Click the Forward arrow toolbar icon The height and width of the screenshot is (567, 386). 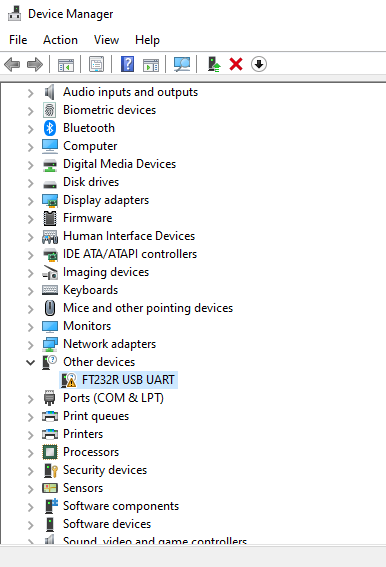point(35,64)
